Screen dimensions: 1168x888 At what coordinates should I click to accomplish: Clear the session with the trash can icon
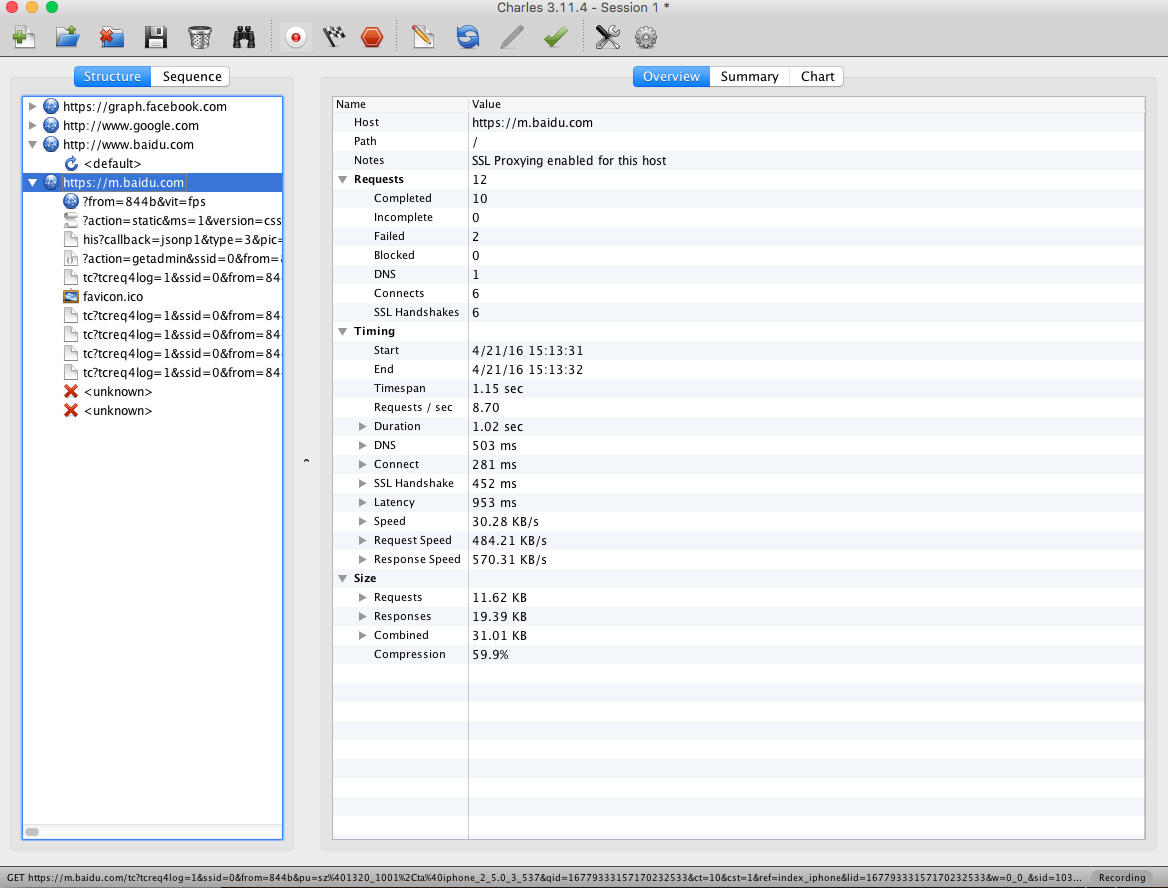coord(200,37)
